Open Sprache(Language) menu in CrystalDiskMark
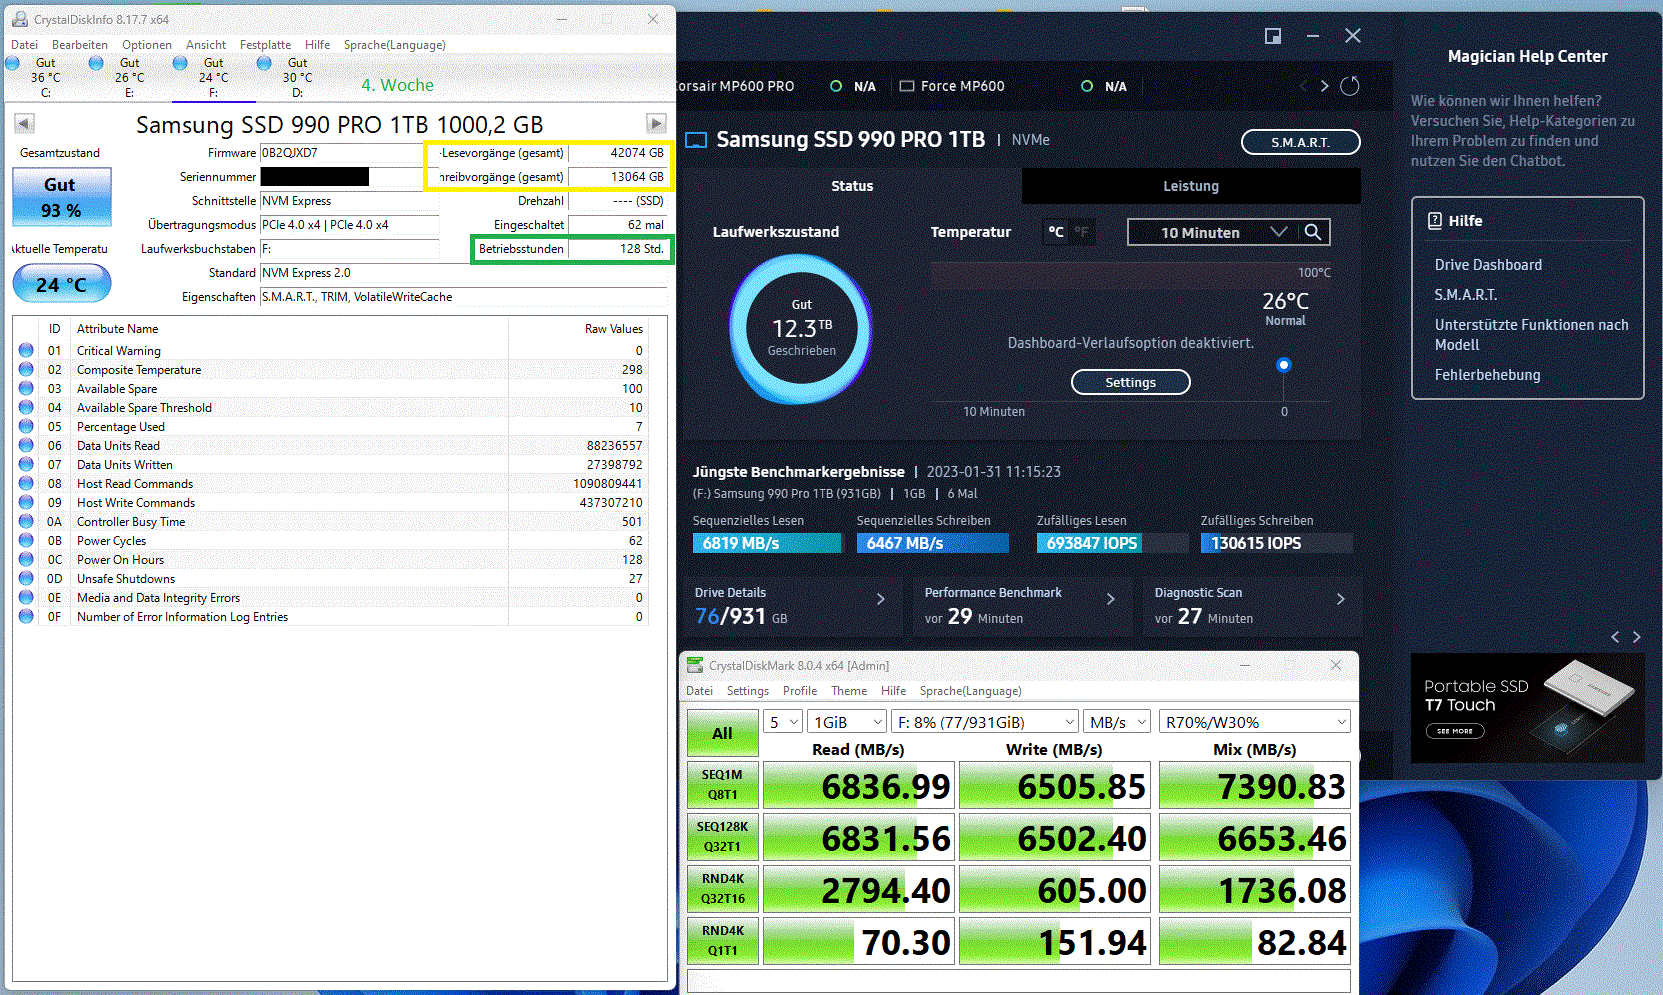 [970, 691]
